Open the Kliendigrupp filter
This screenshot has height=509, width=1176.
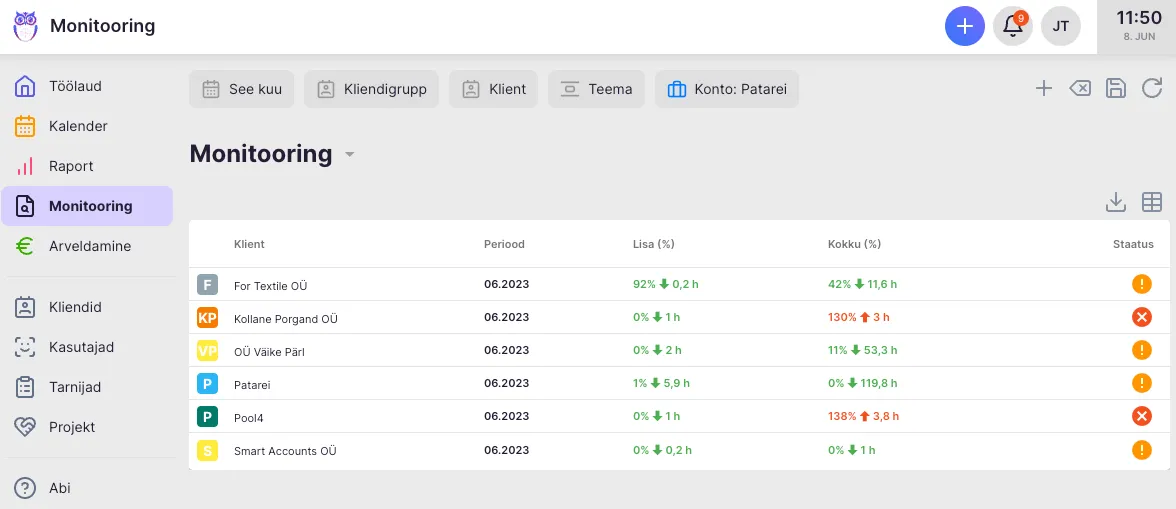tap(371, 89)
